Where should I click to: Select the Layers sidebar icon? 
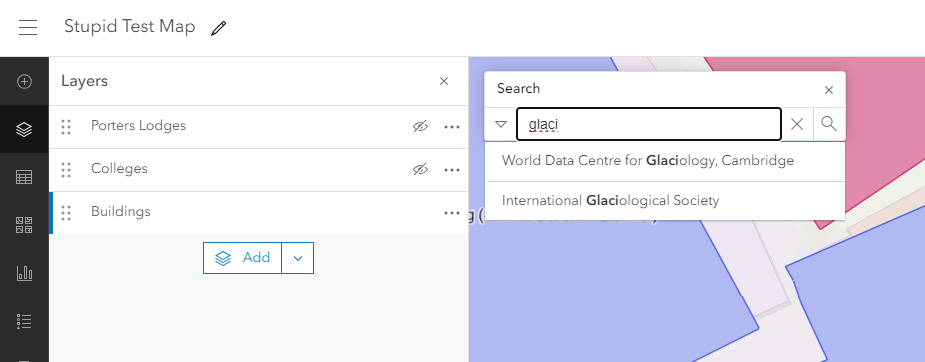[24, 129]
